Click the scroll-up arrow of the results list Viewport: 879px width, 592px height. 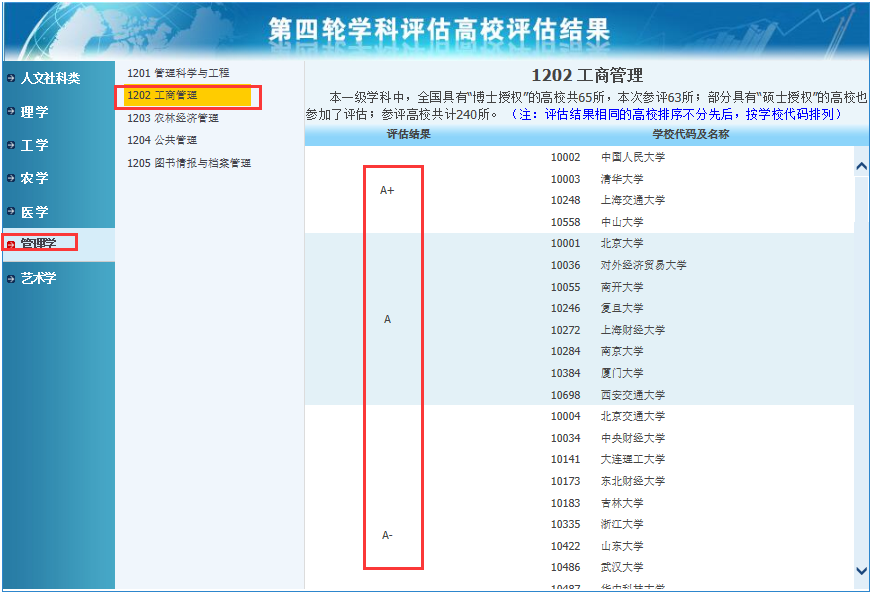[x=862, y=166]
